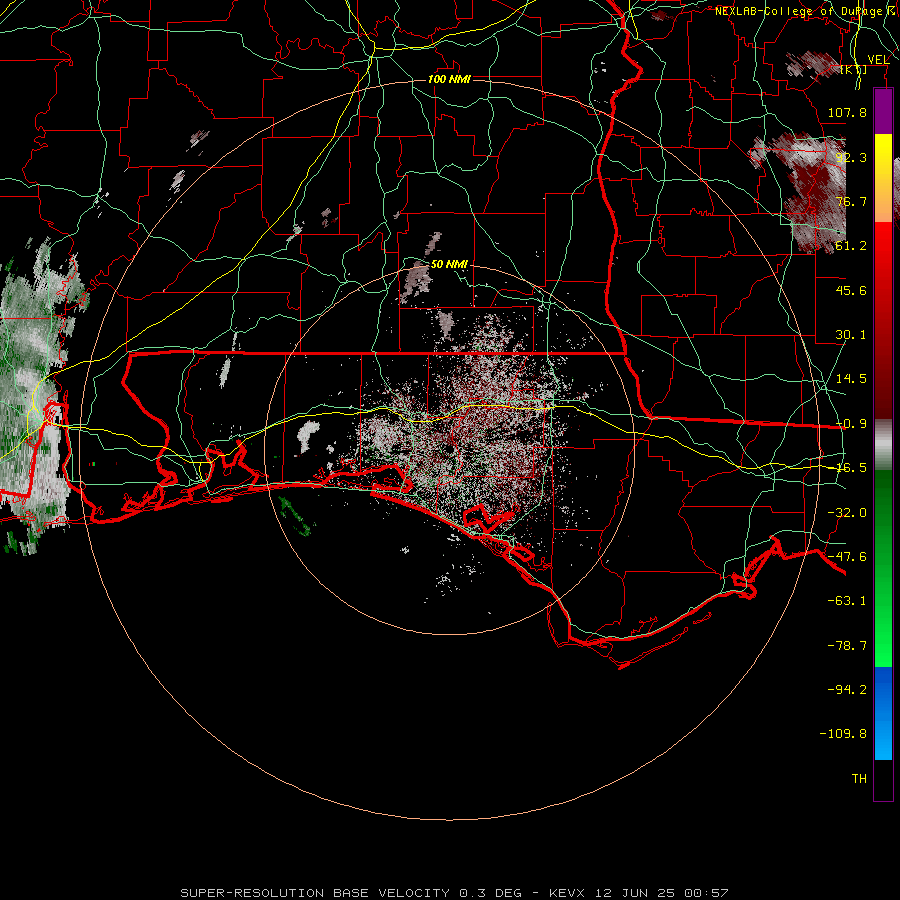
Task: Click the 100 NMI range ring label
Action: pos(449,79)
